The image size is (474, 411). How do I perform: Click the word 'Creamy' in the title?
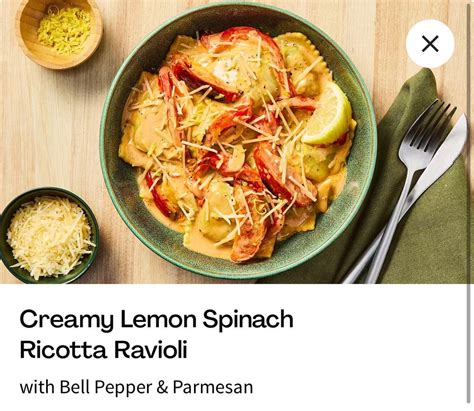click(x=66, y=319)
